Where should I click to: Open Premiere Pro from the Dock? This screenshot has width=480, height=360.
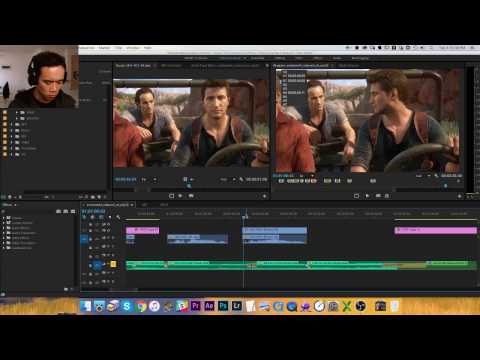(195, 306)
